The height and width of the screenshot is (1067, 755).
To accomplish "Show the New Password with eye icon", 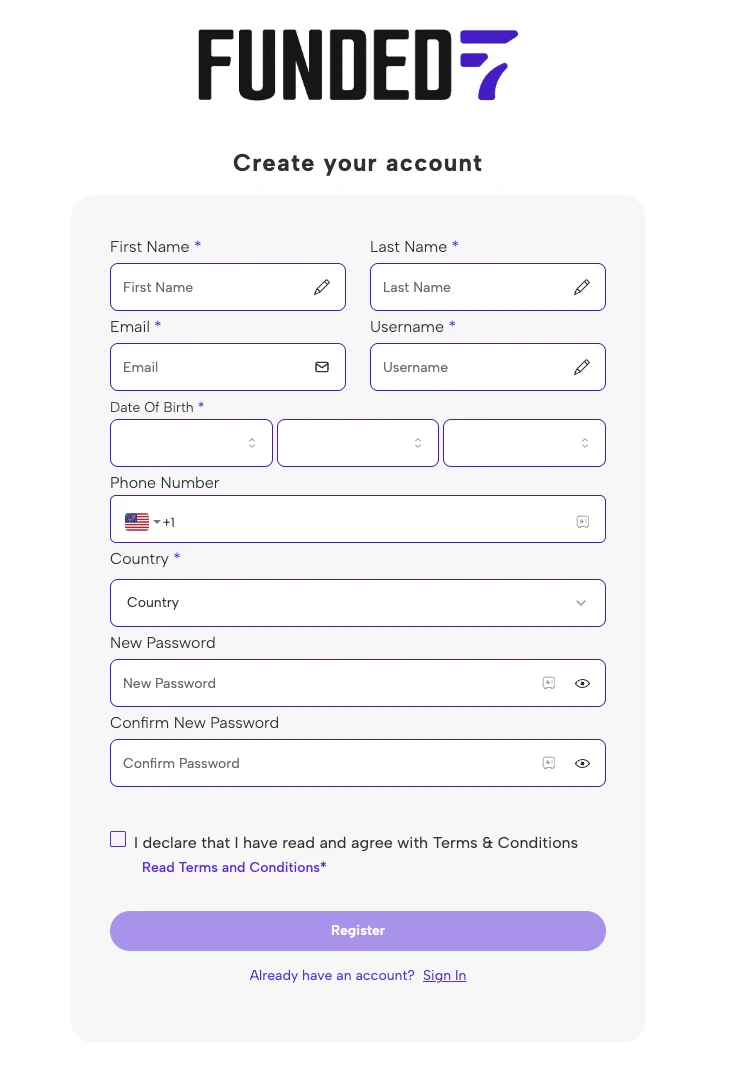I will [582, 683].
